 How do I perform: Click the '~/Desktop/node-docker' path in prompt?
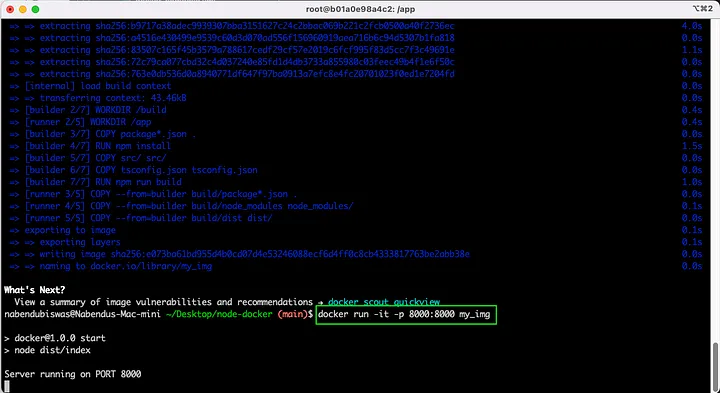coord(219,314)
